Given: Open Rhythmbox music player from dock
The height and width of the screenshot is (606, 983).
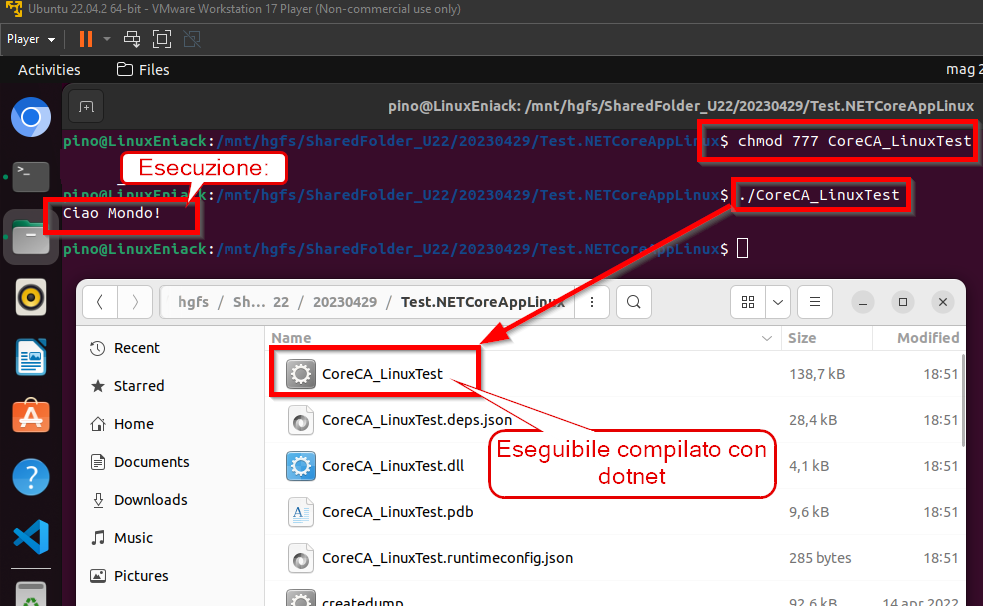Looking at the screenshot, I should (31, 297).
